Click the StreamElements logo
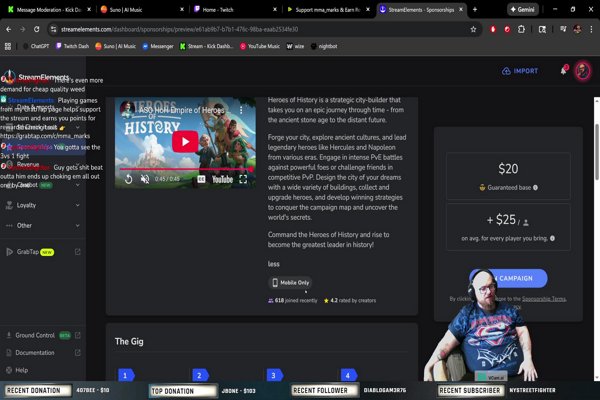Screen dimensions: 600x400 click(x=36, y=77)
